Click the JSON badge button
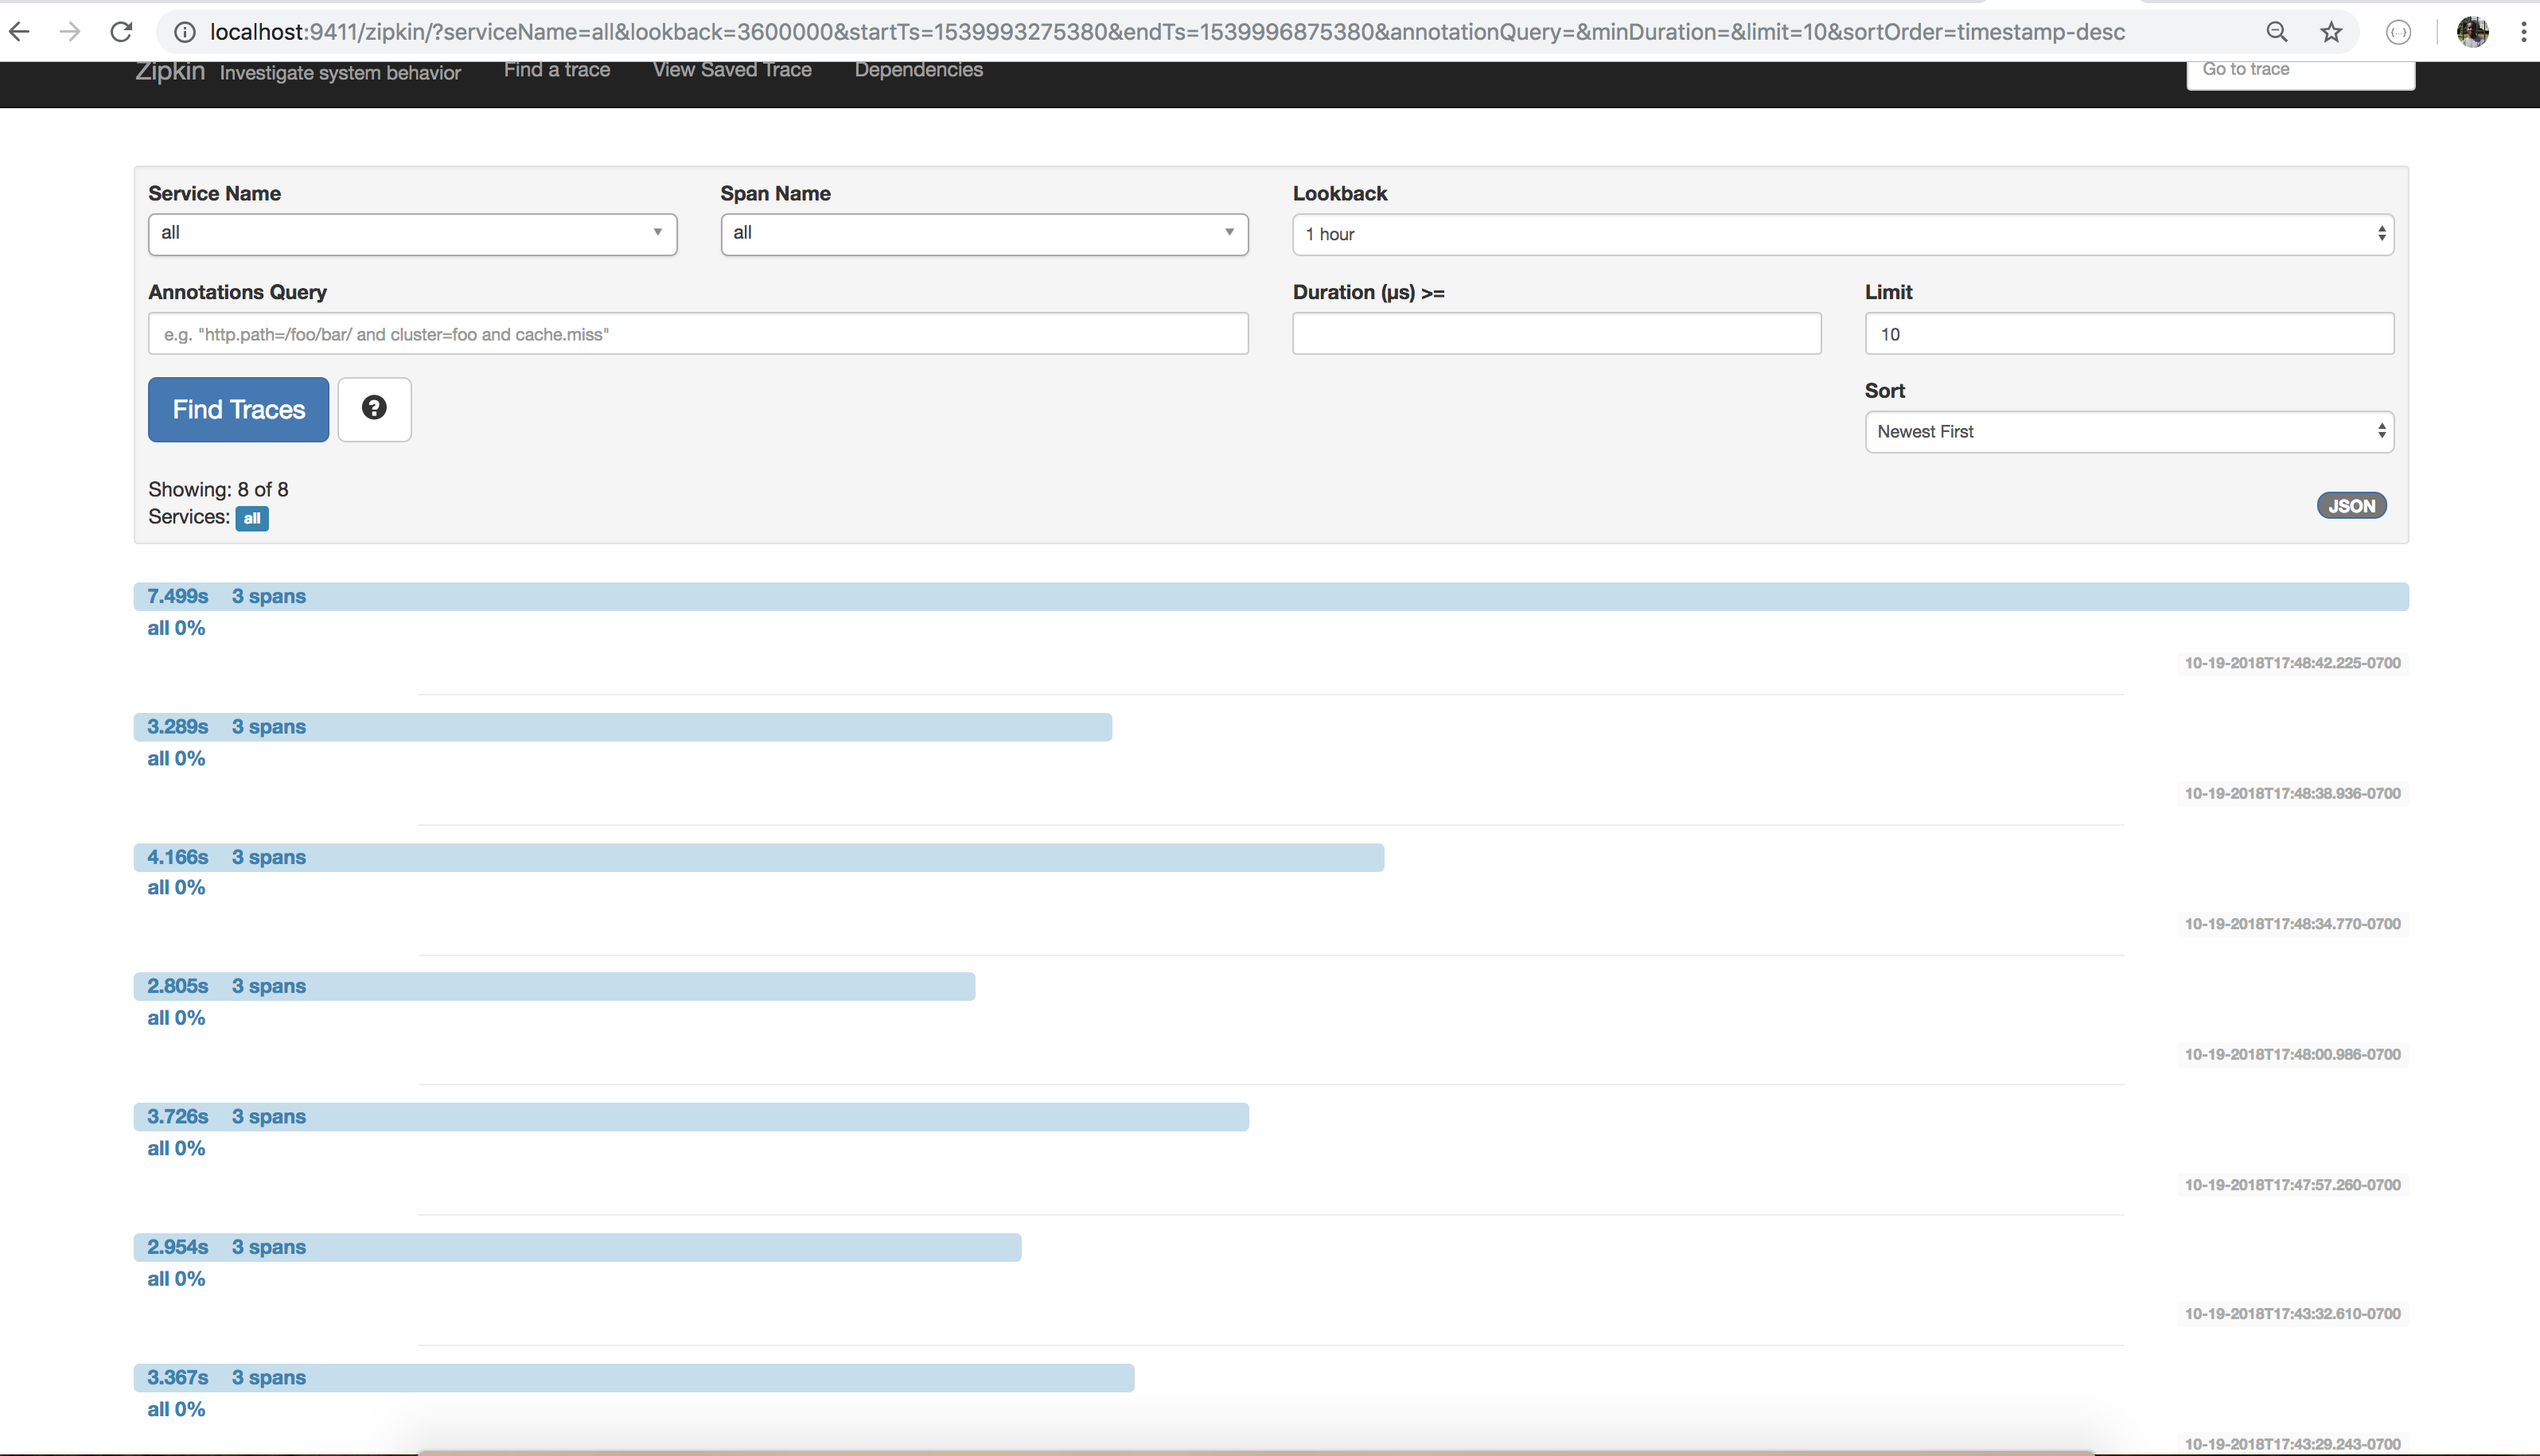Viewport: 2540px width, 1456px height. coord(2351,506)
